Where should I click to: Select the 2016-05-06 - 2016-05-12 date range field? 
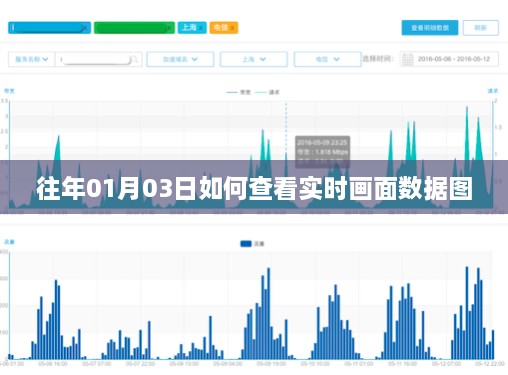click(x=449, y=59)
